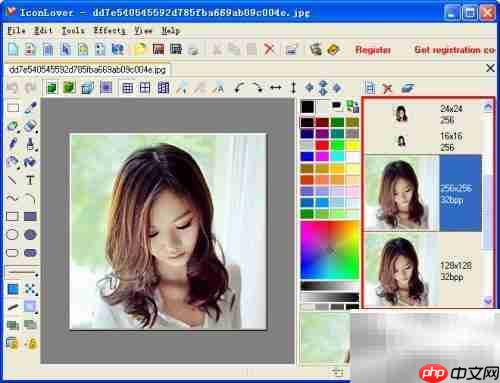Select the 128x128 32bpp icon format

tap(423, 270)
